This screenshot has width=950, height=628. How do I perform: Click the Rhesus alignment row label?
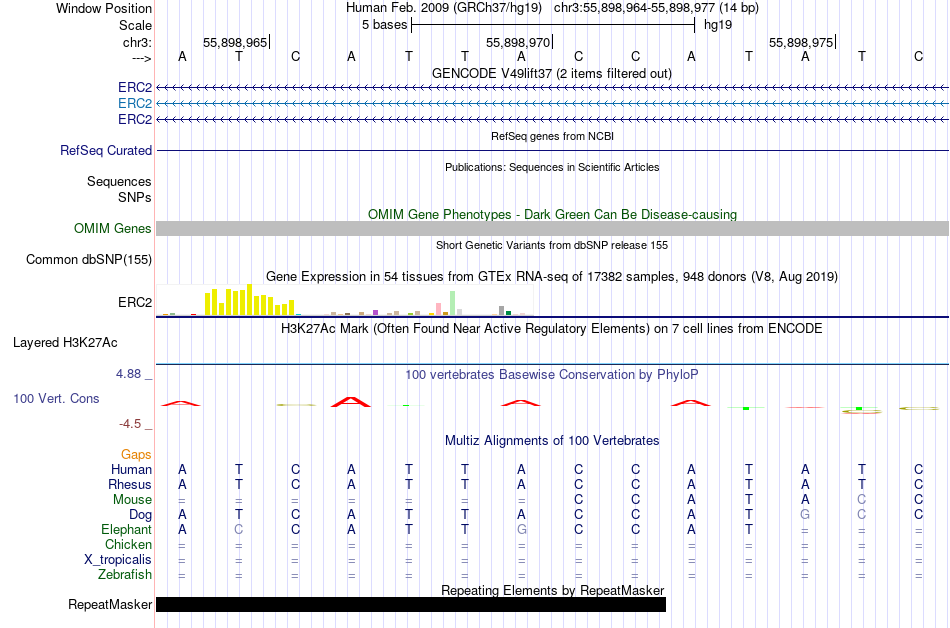click(130, 484)
